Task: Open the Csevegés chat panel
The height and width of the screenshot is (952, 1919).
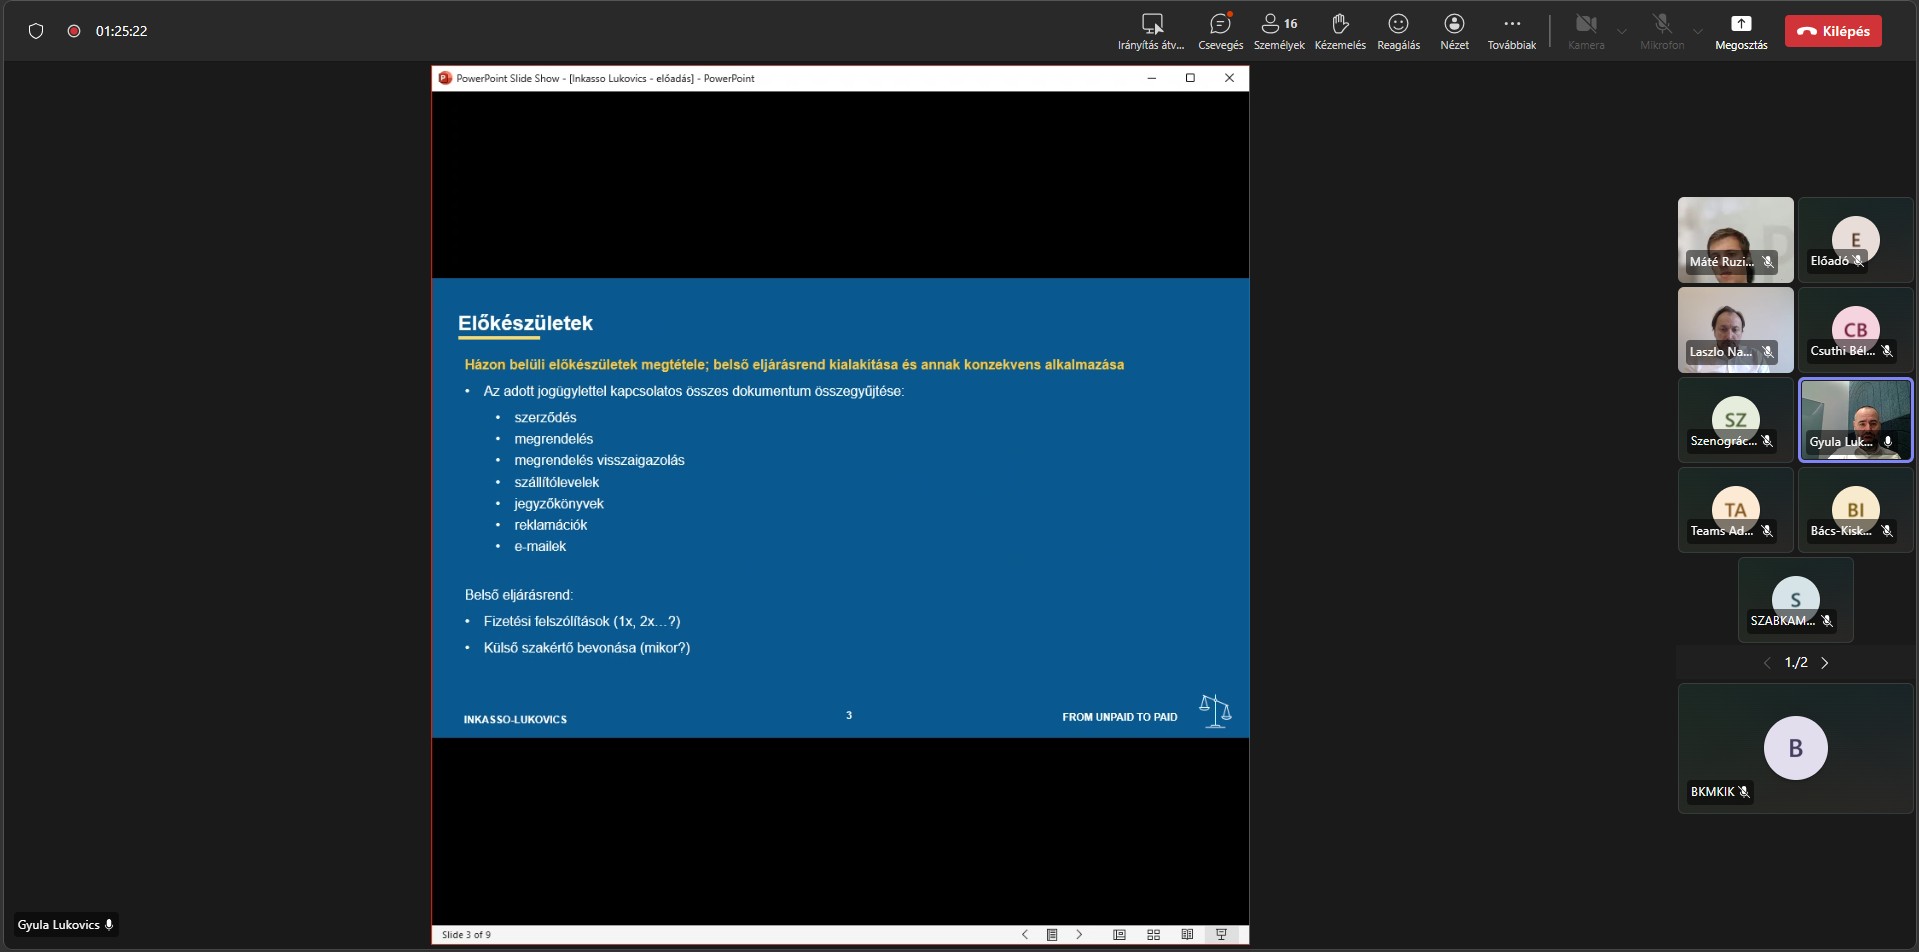Action: [x=1220, y=30]
